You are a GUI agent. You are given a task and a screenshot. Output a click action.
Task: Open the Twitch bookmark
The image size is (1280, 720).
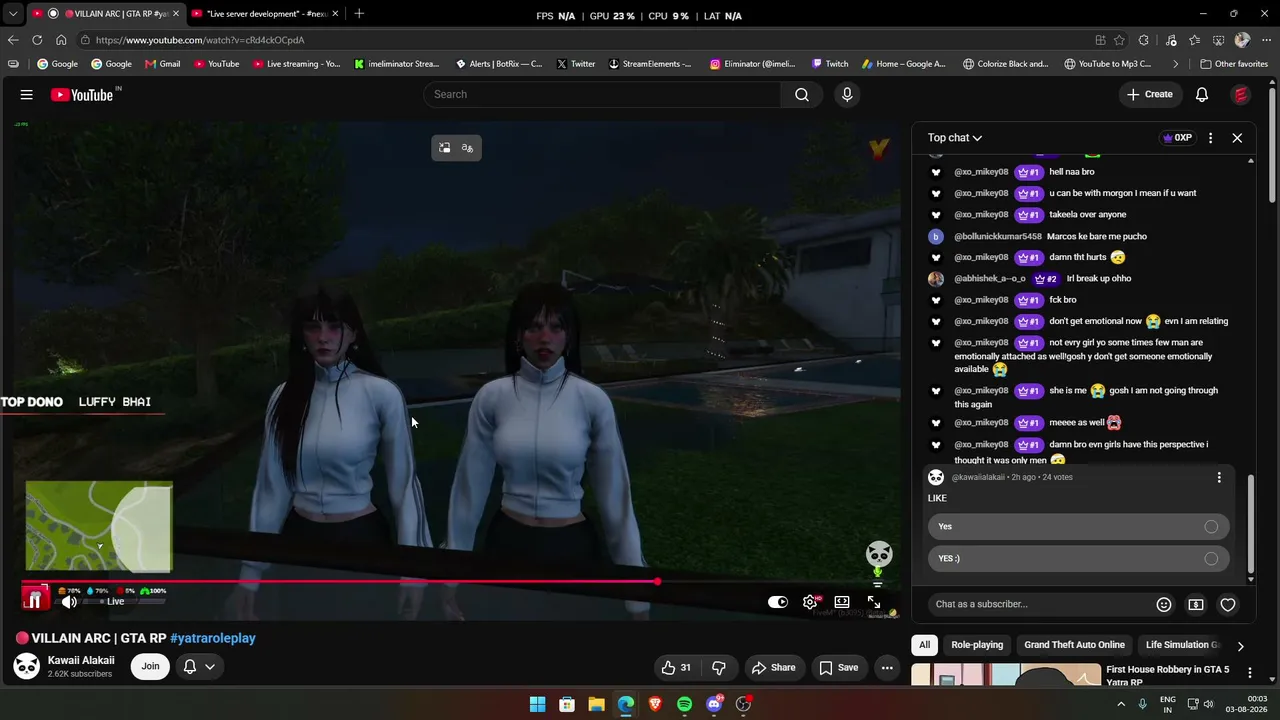(830, 64)
